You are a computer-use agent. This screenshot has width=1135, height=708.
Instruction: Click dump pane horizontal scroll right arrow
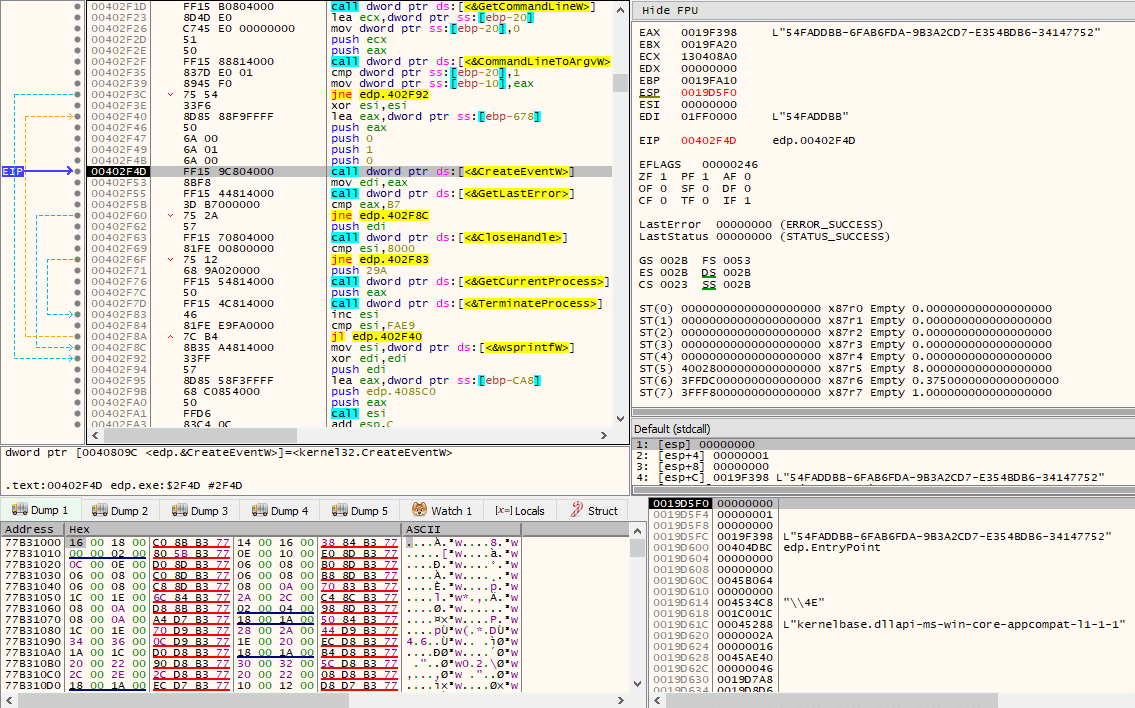click(x=620, y=700)
